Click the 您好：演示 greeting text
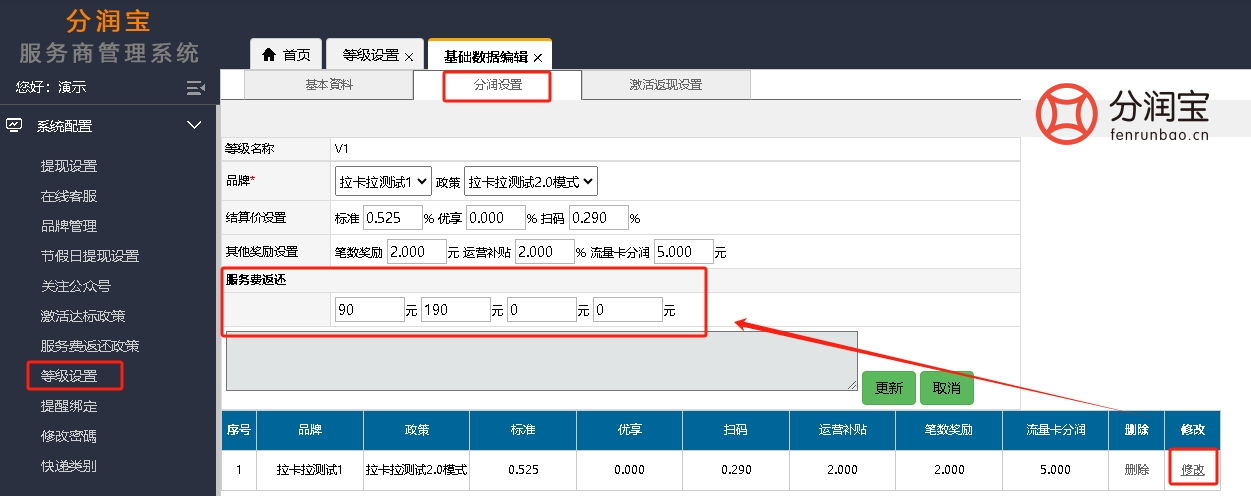Screen dimensions: 1251x496 point(51,88)
